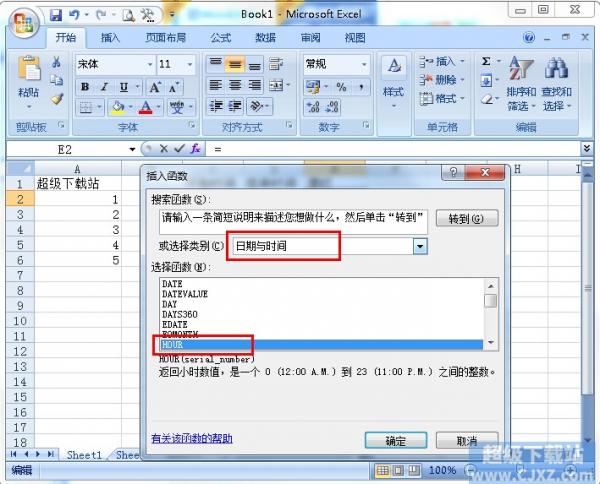Viewport: 600px width, 484px height.
Task: Select the Format Painter brush
Action: coord(57,99)
